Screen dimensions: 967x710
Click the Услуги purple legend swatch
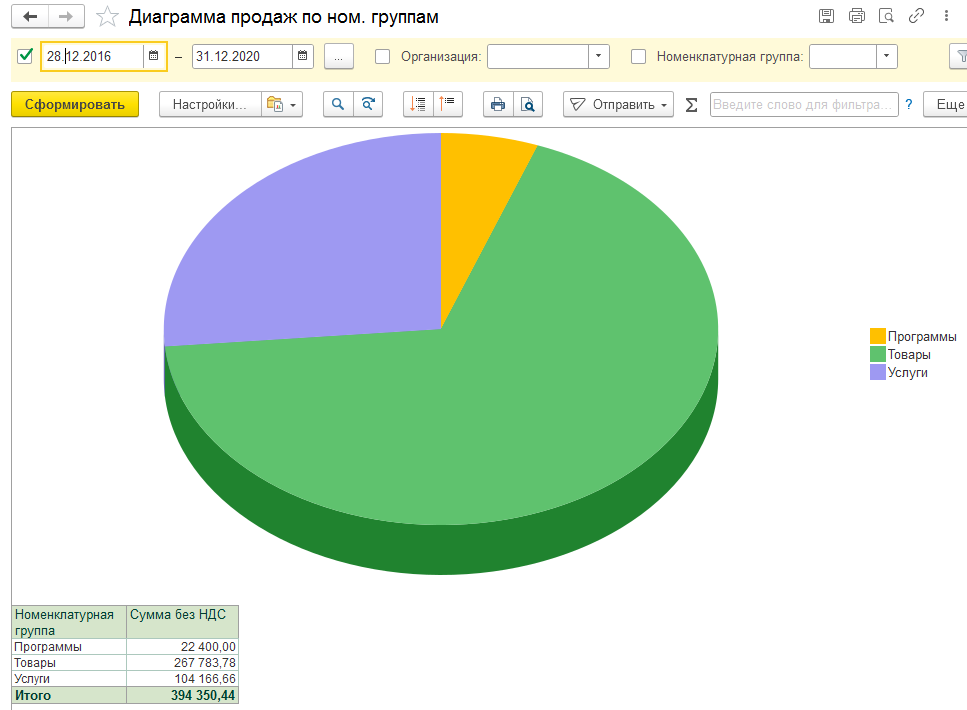pyautogui.click(x=878, y=372)
